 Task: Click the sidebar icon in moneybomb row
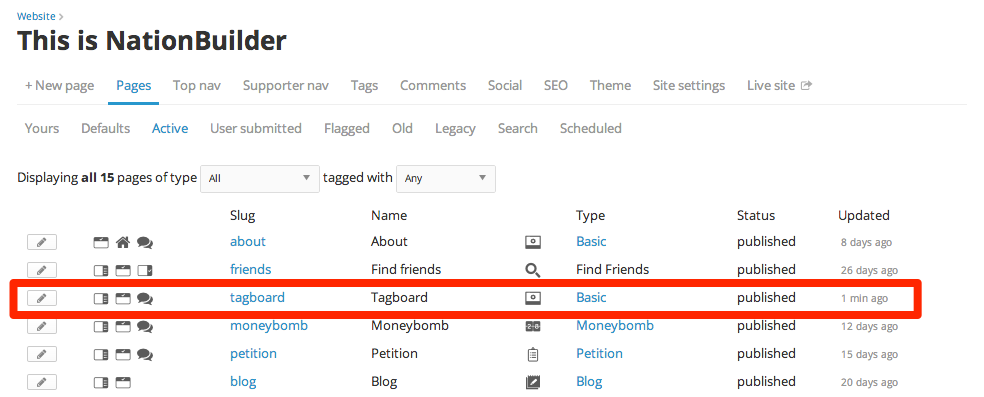(100, 326)
